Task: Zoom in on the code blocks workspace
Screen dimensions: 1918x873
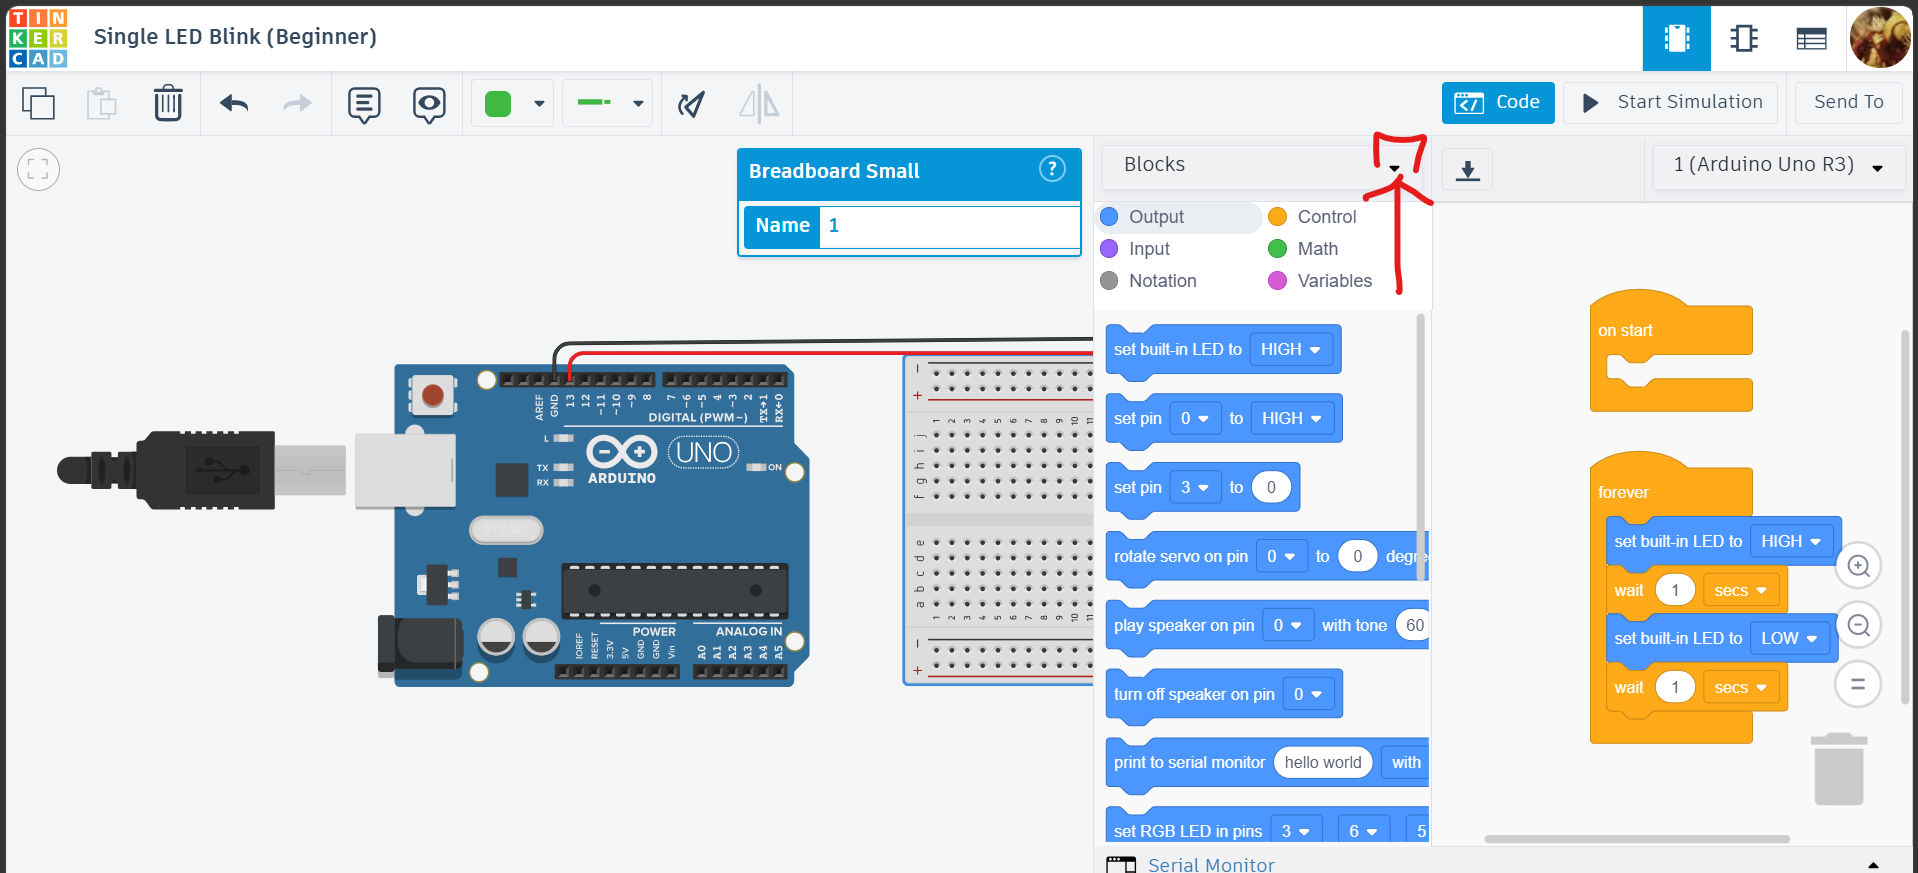Action: coord(1859,566)
